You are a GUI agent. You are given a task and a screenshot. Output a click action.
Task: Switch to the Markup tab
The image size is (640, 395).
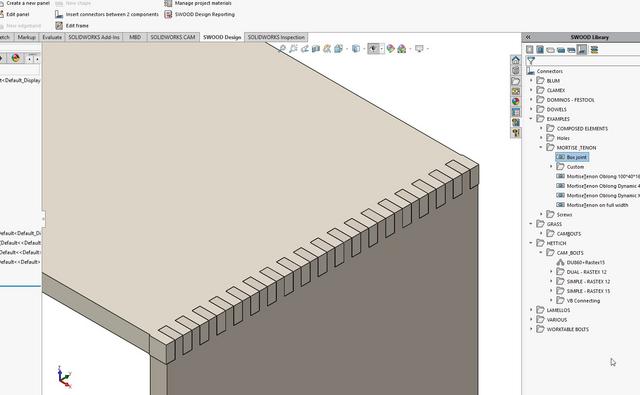coord(27,37)
